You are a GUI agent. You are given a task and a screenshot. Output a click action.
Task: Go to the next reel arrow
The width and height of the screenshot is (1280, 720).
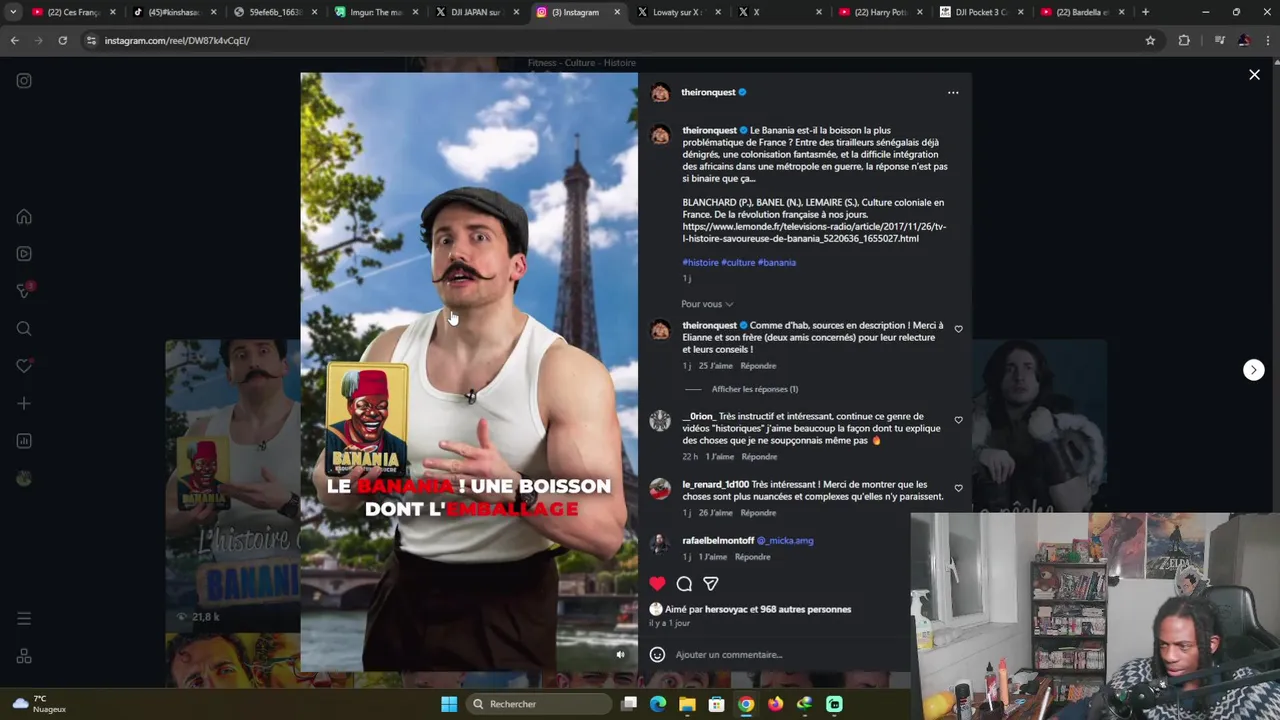coord(1253,370)
